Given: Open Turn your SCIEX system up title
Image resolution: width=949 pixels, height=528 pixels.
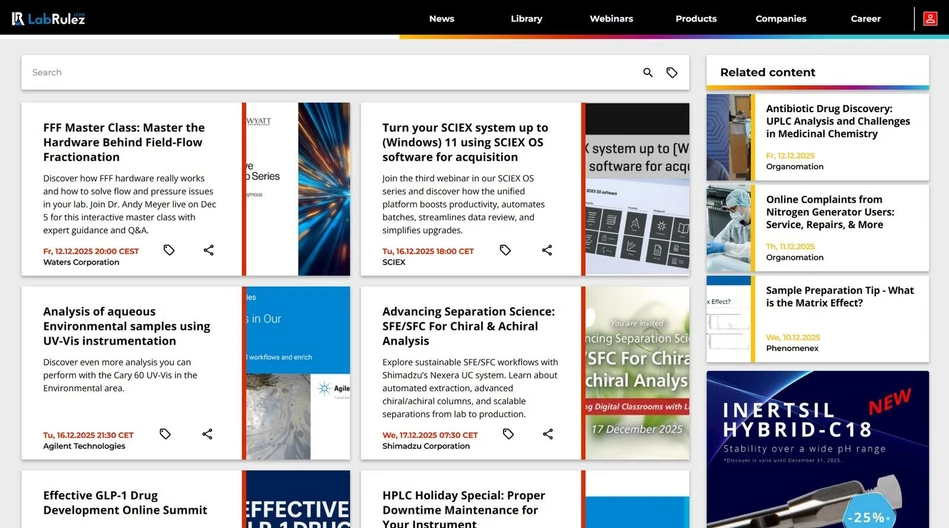Looking at the screenshot, I should [x=465, y=142].
